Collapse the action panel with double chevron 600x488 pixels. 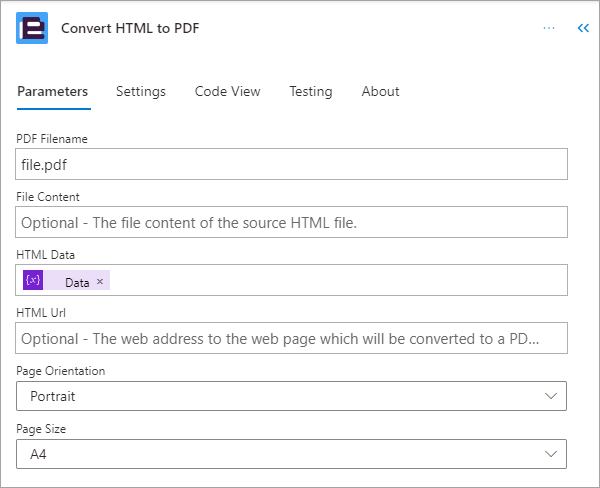(583, 28)
